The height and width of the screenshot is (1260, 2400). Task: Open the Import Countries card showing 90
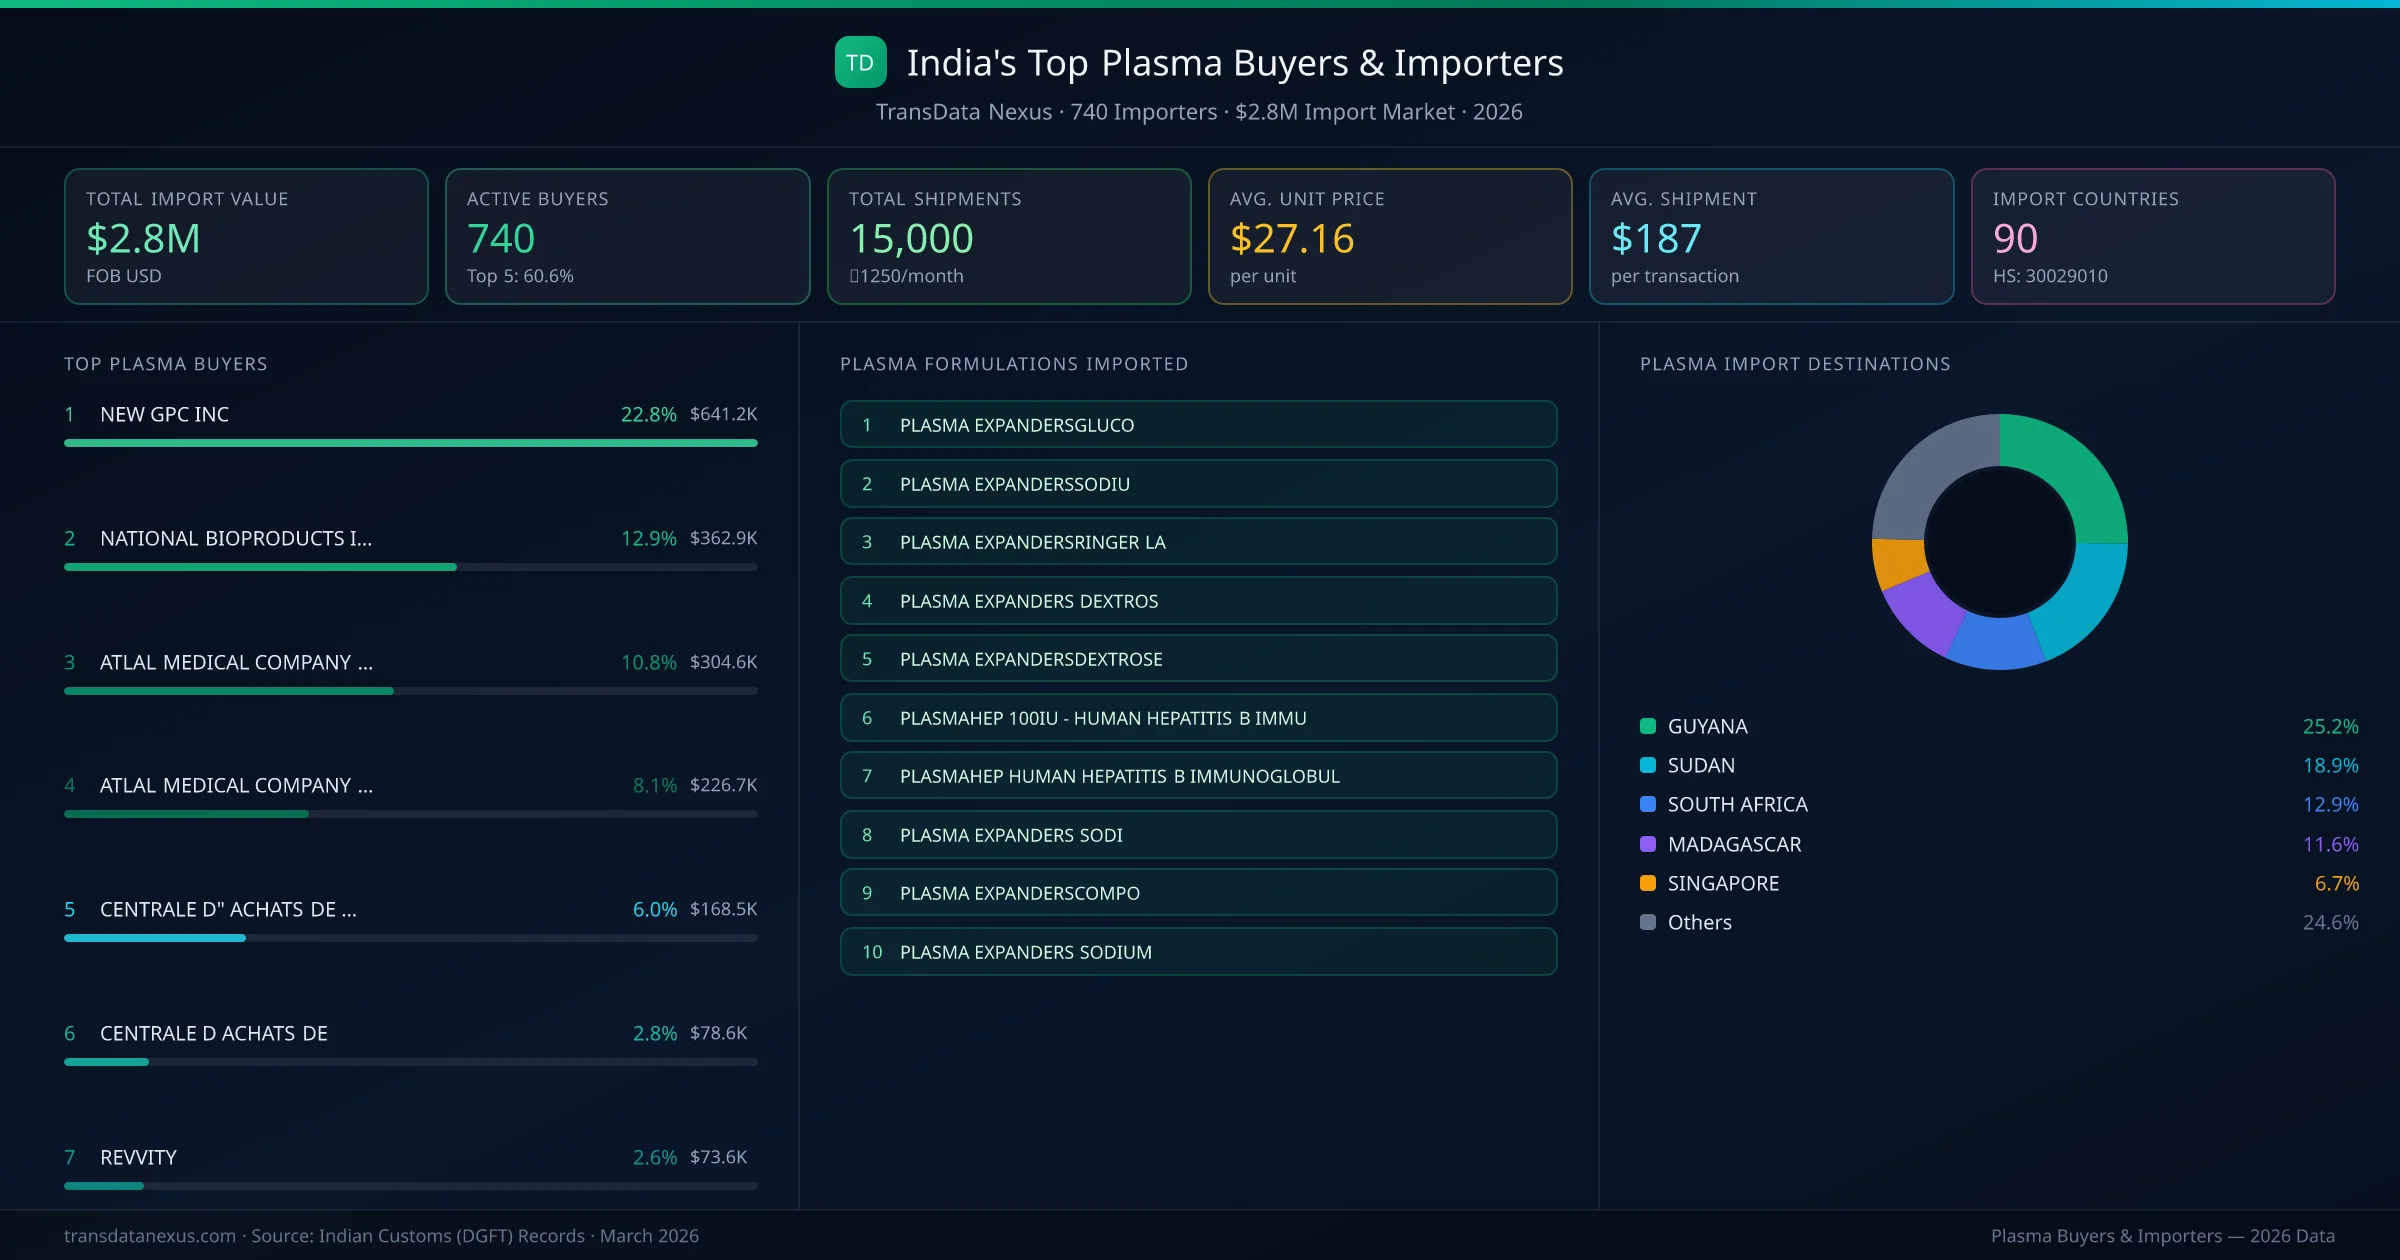coord(2153,236)
